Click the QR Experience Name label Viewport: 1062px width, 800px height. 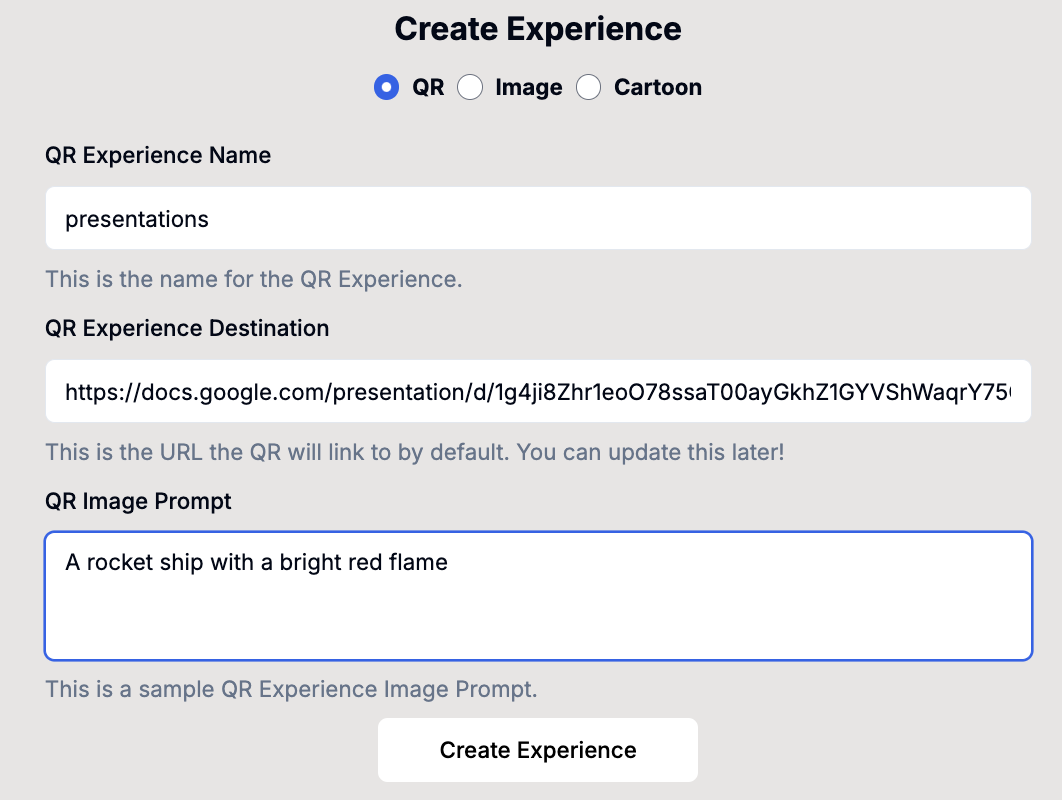pos(157,155)
